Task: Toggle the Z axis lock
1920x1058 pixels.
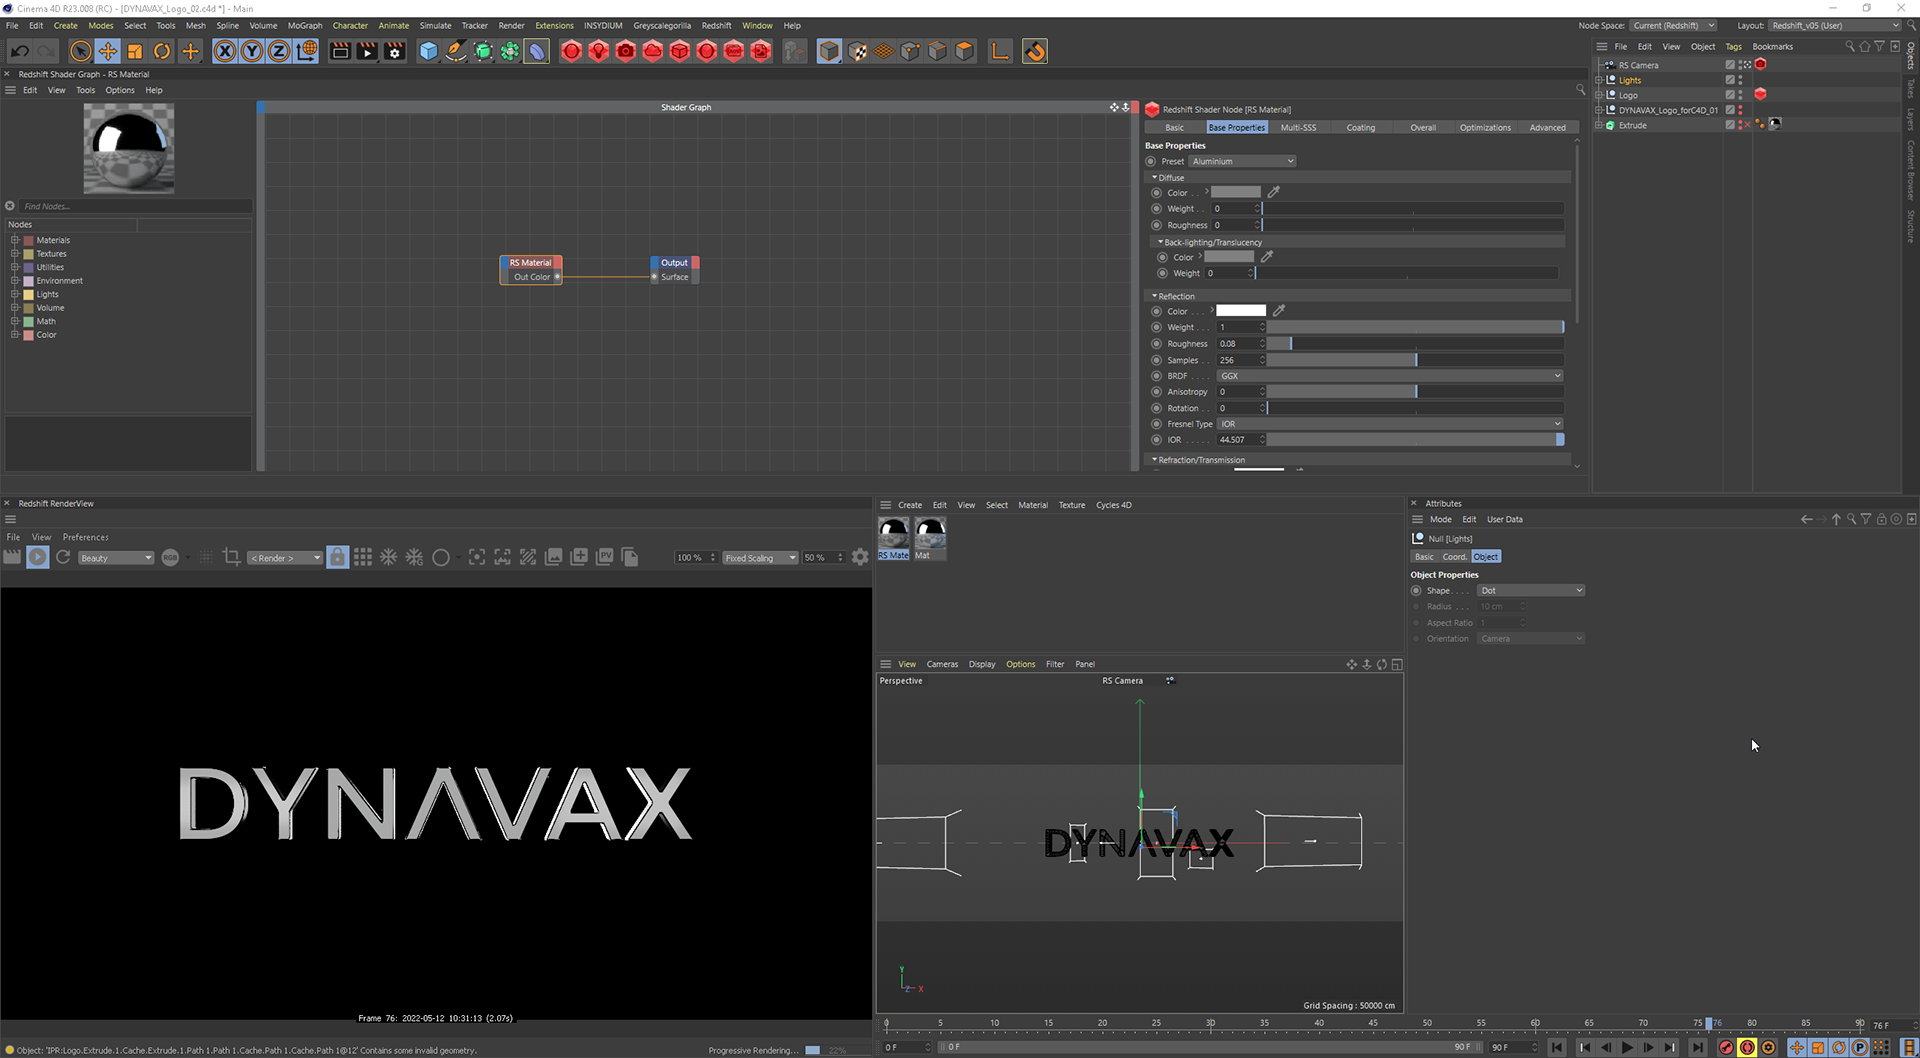Action: click(x=279, y=51)
